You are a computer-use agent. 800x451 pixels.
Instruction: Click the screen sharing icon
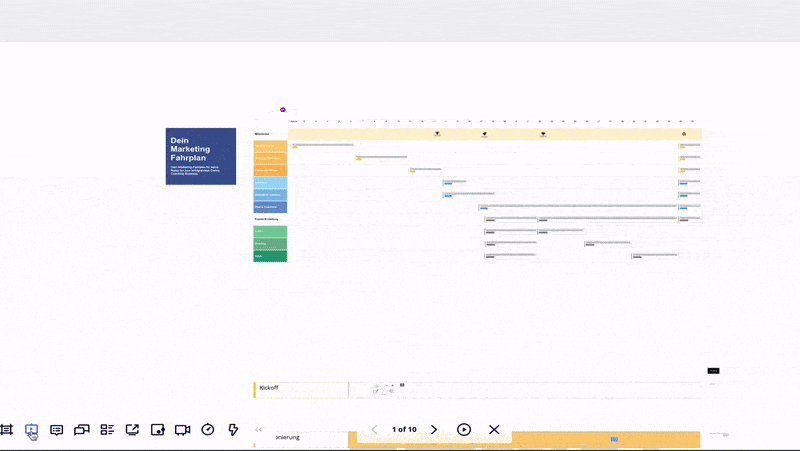[132, 430]
